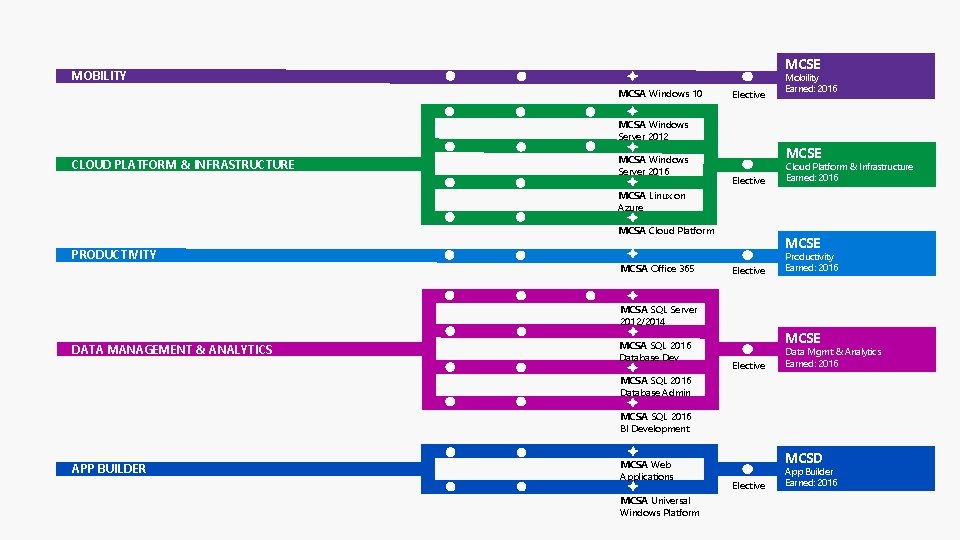Click the MOBILITY track title
The height and width of the screenshot is (540, 960).
point(99,76)
